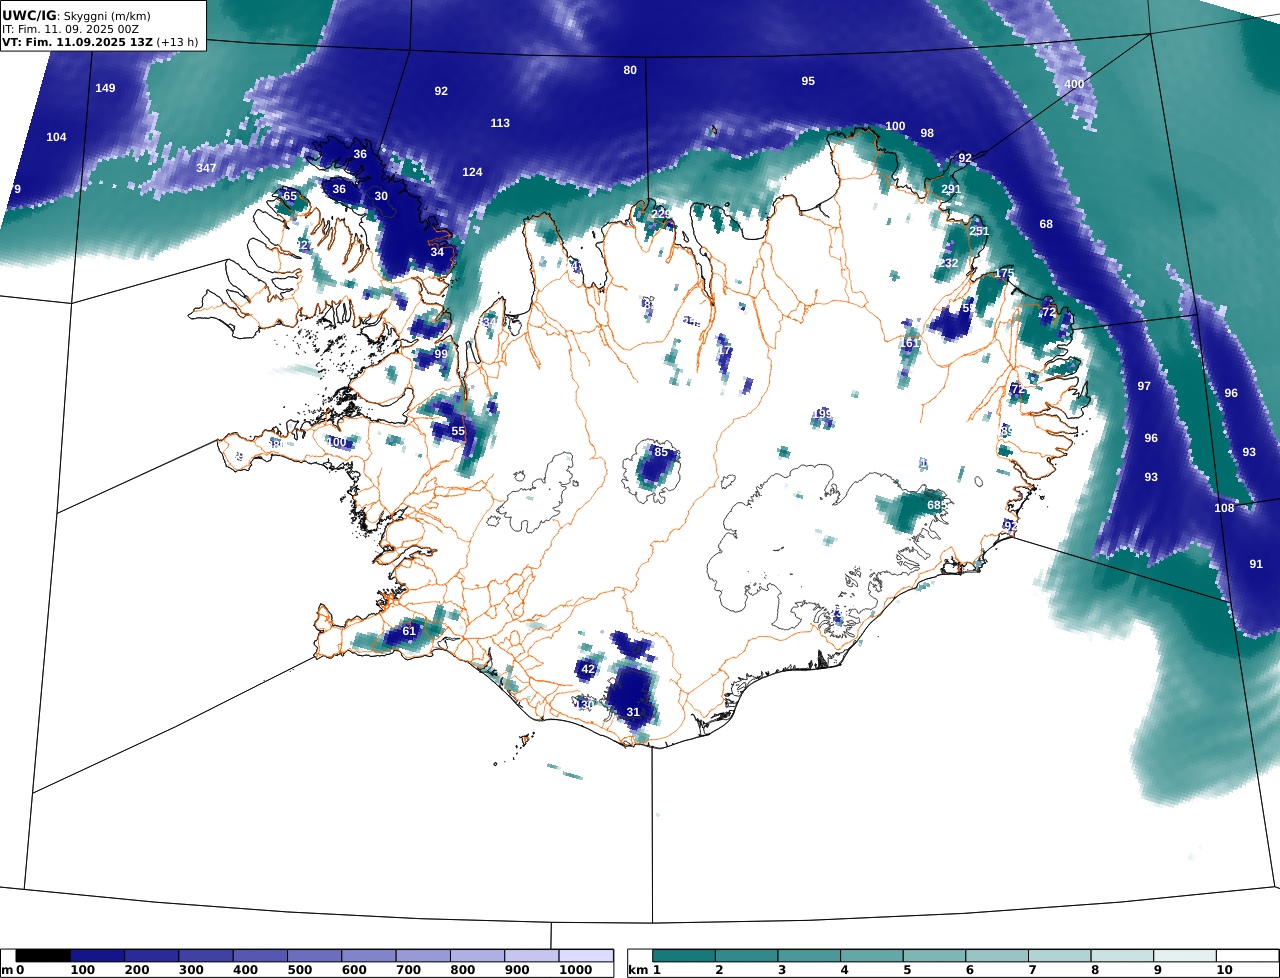Click the visibility value 113
The image size is (1280, 978).
pos(500,123)
